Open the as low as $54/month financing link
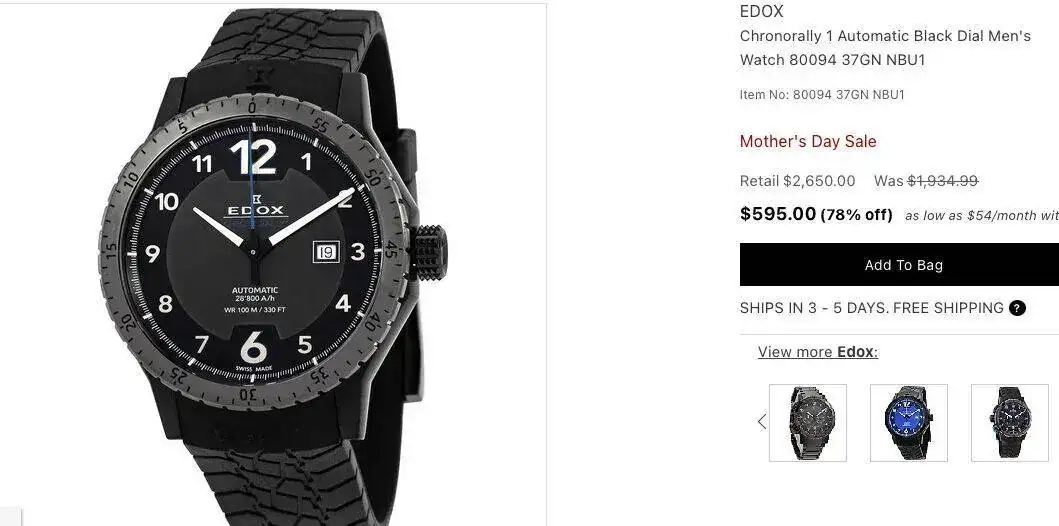The height and width of the screenshot is (526, 1059). 981,215
